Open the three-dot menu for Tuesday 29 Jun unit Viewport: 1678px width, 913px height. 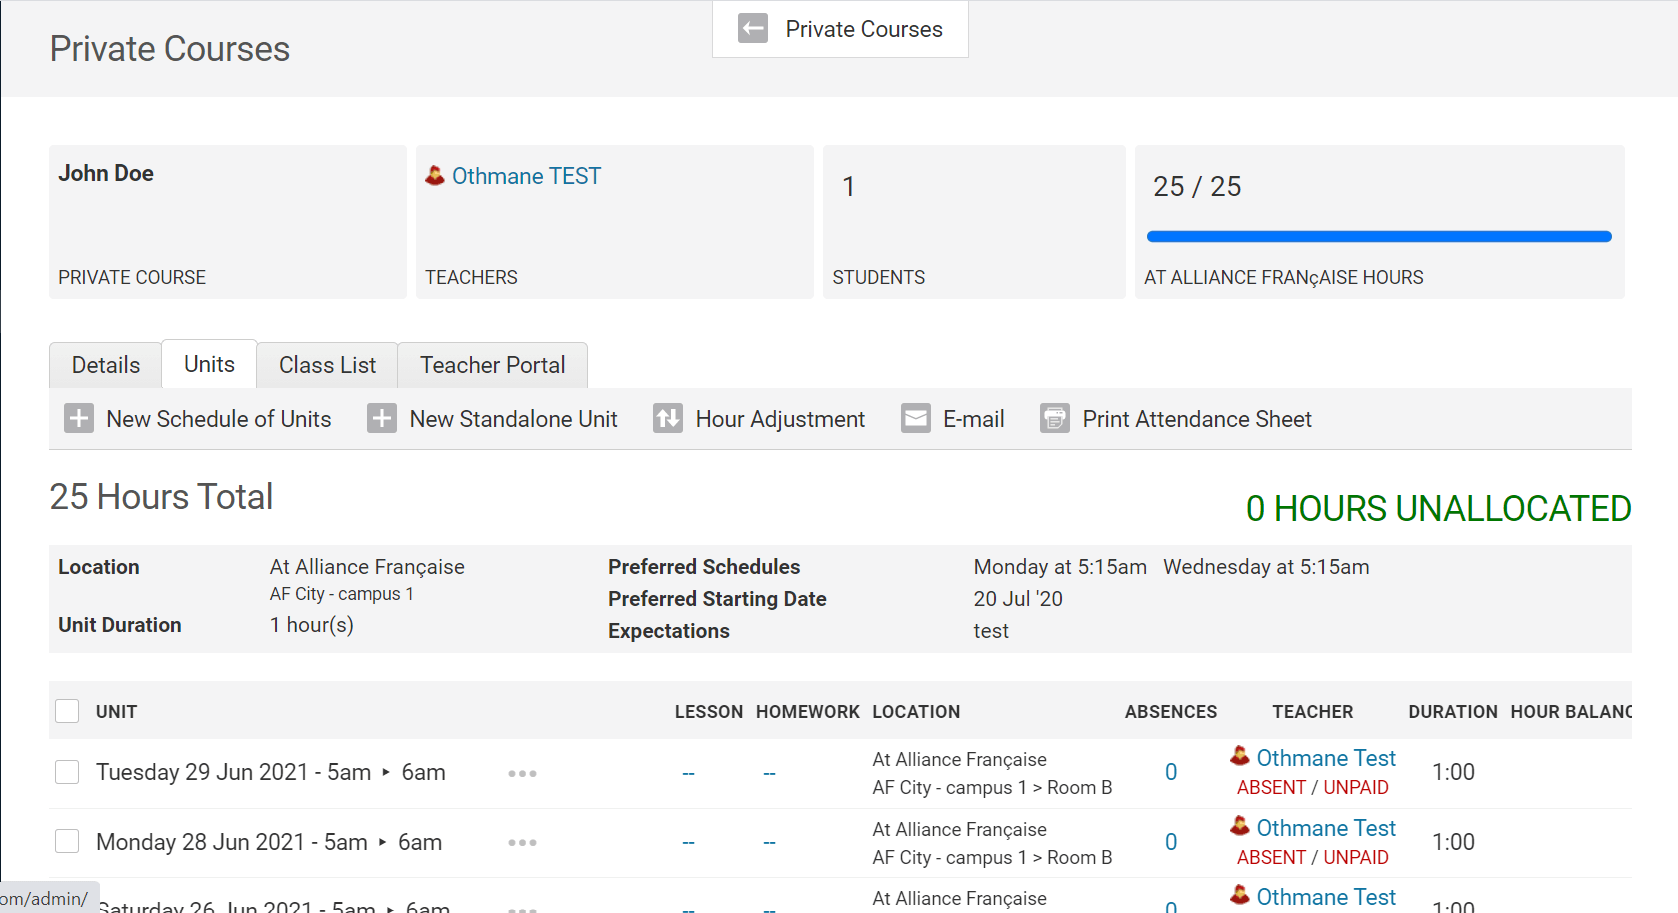point(522,773)
